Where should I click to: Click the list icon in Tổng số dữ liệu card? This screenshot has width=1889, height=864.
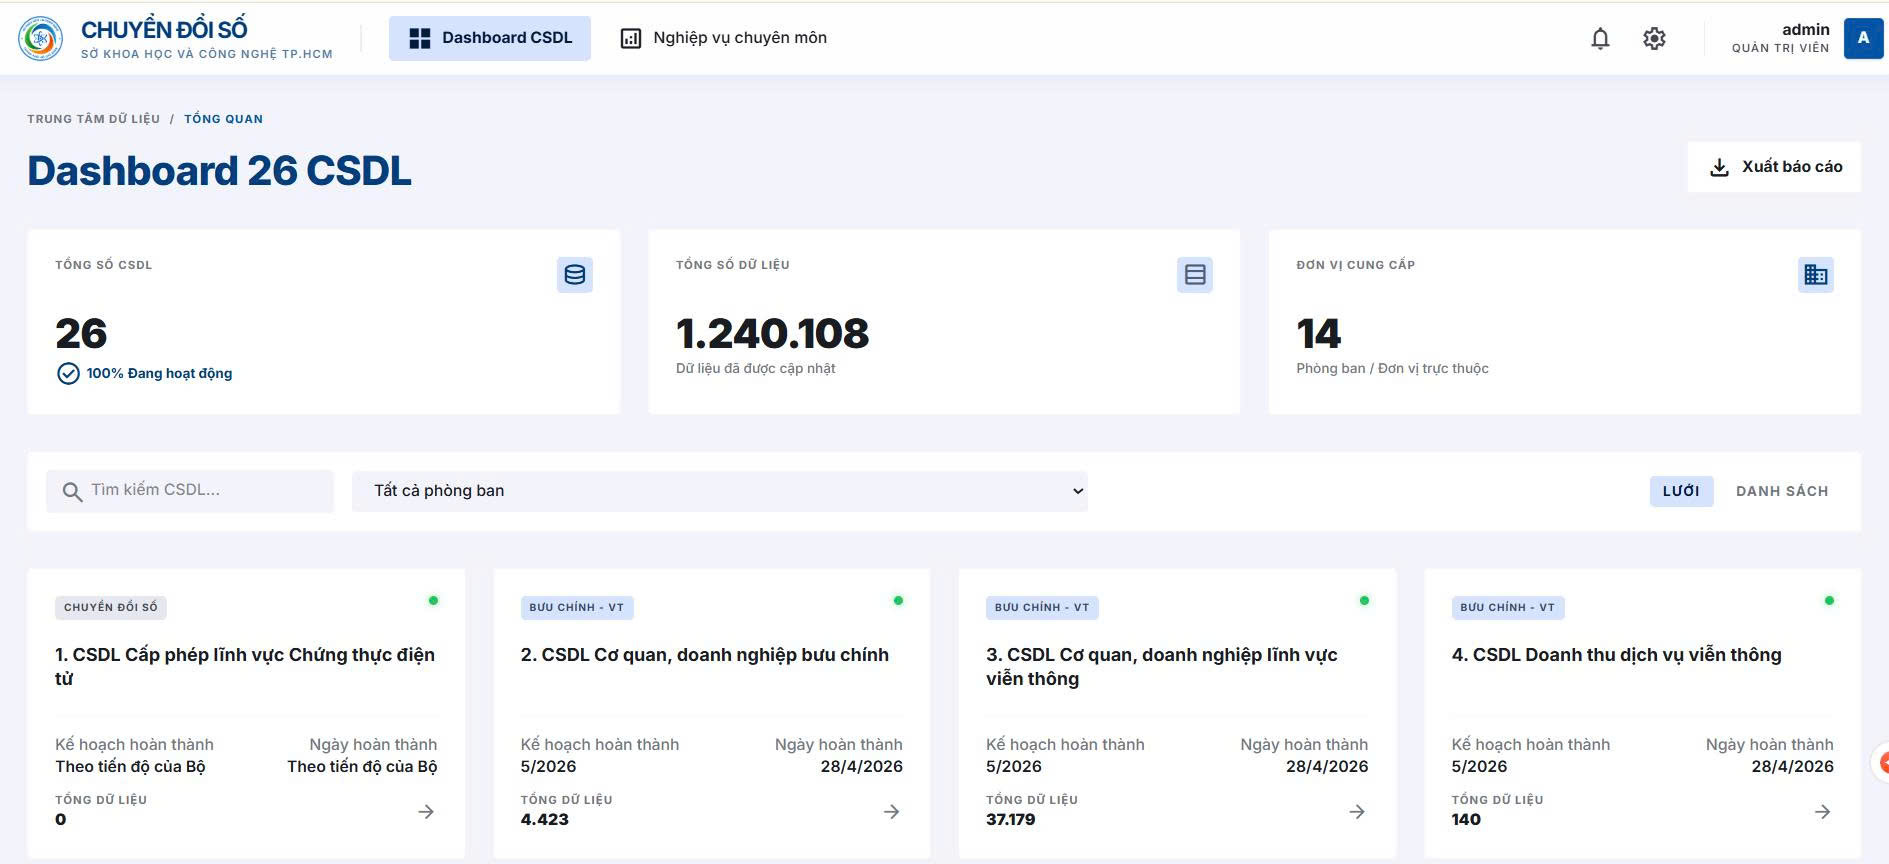1195,275
